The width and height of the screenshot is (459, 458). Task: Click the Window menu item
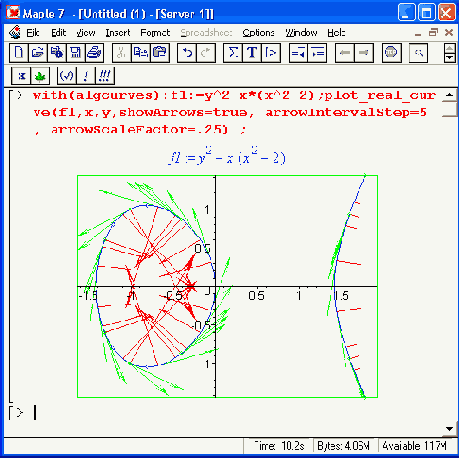click(301, 33)
